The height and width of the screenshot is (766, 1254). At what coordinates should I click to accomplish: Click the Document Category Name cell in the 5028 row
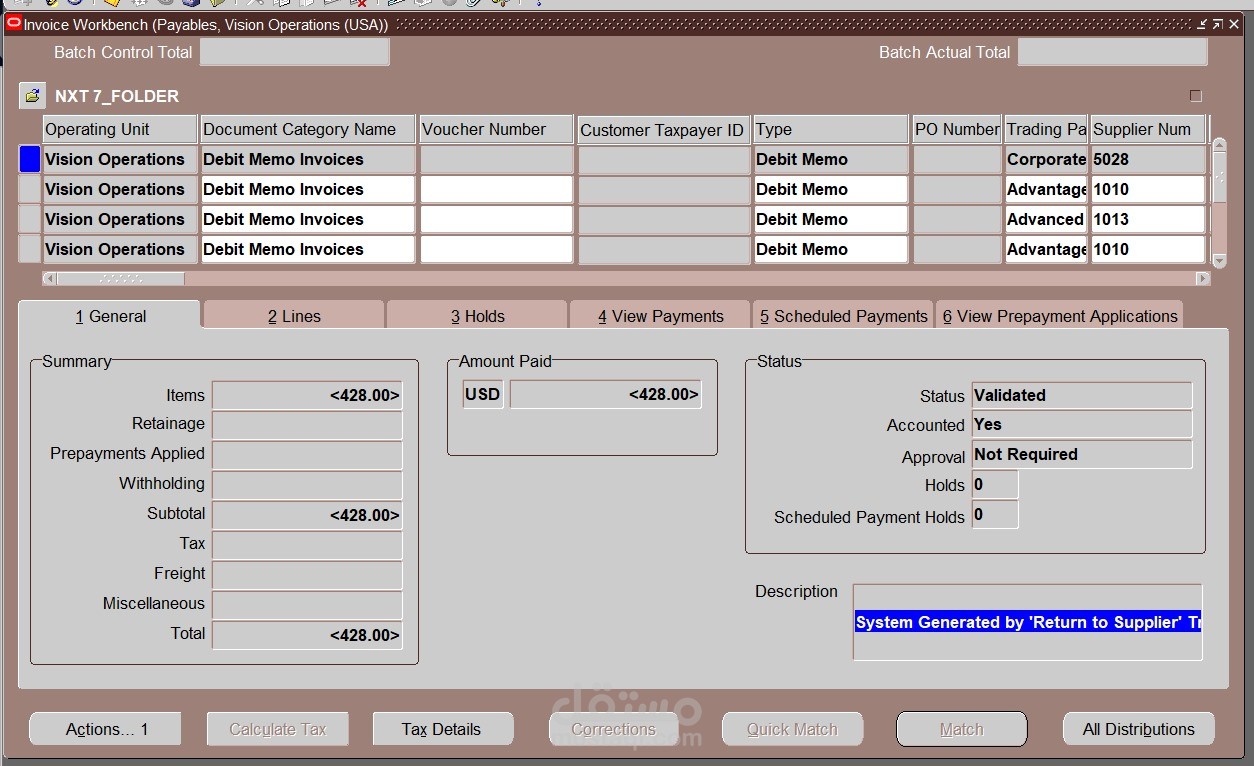pos(308,159)
